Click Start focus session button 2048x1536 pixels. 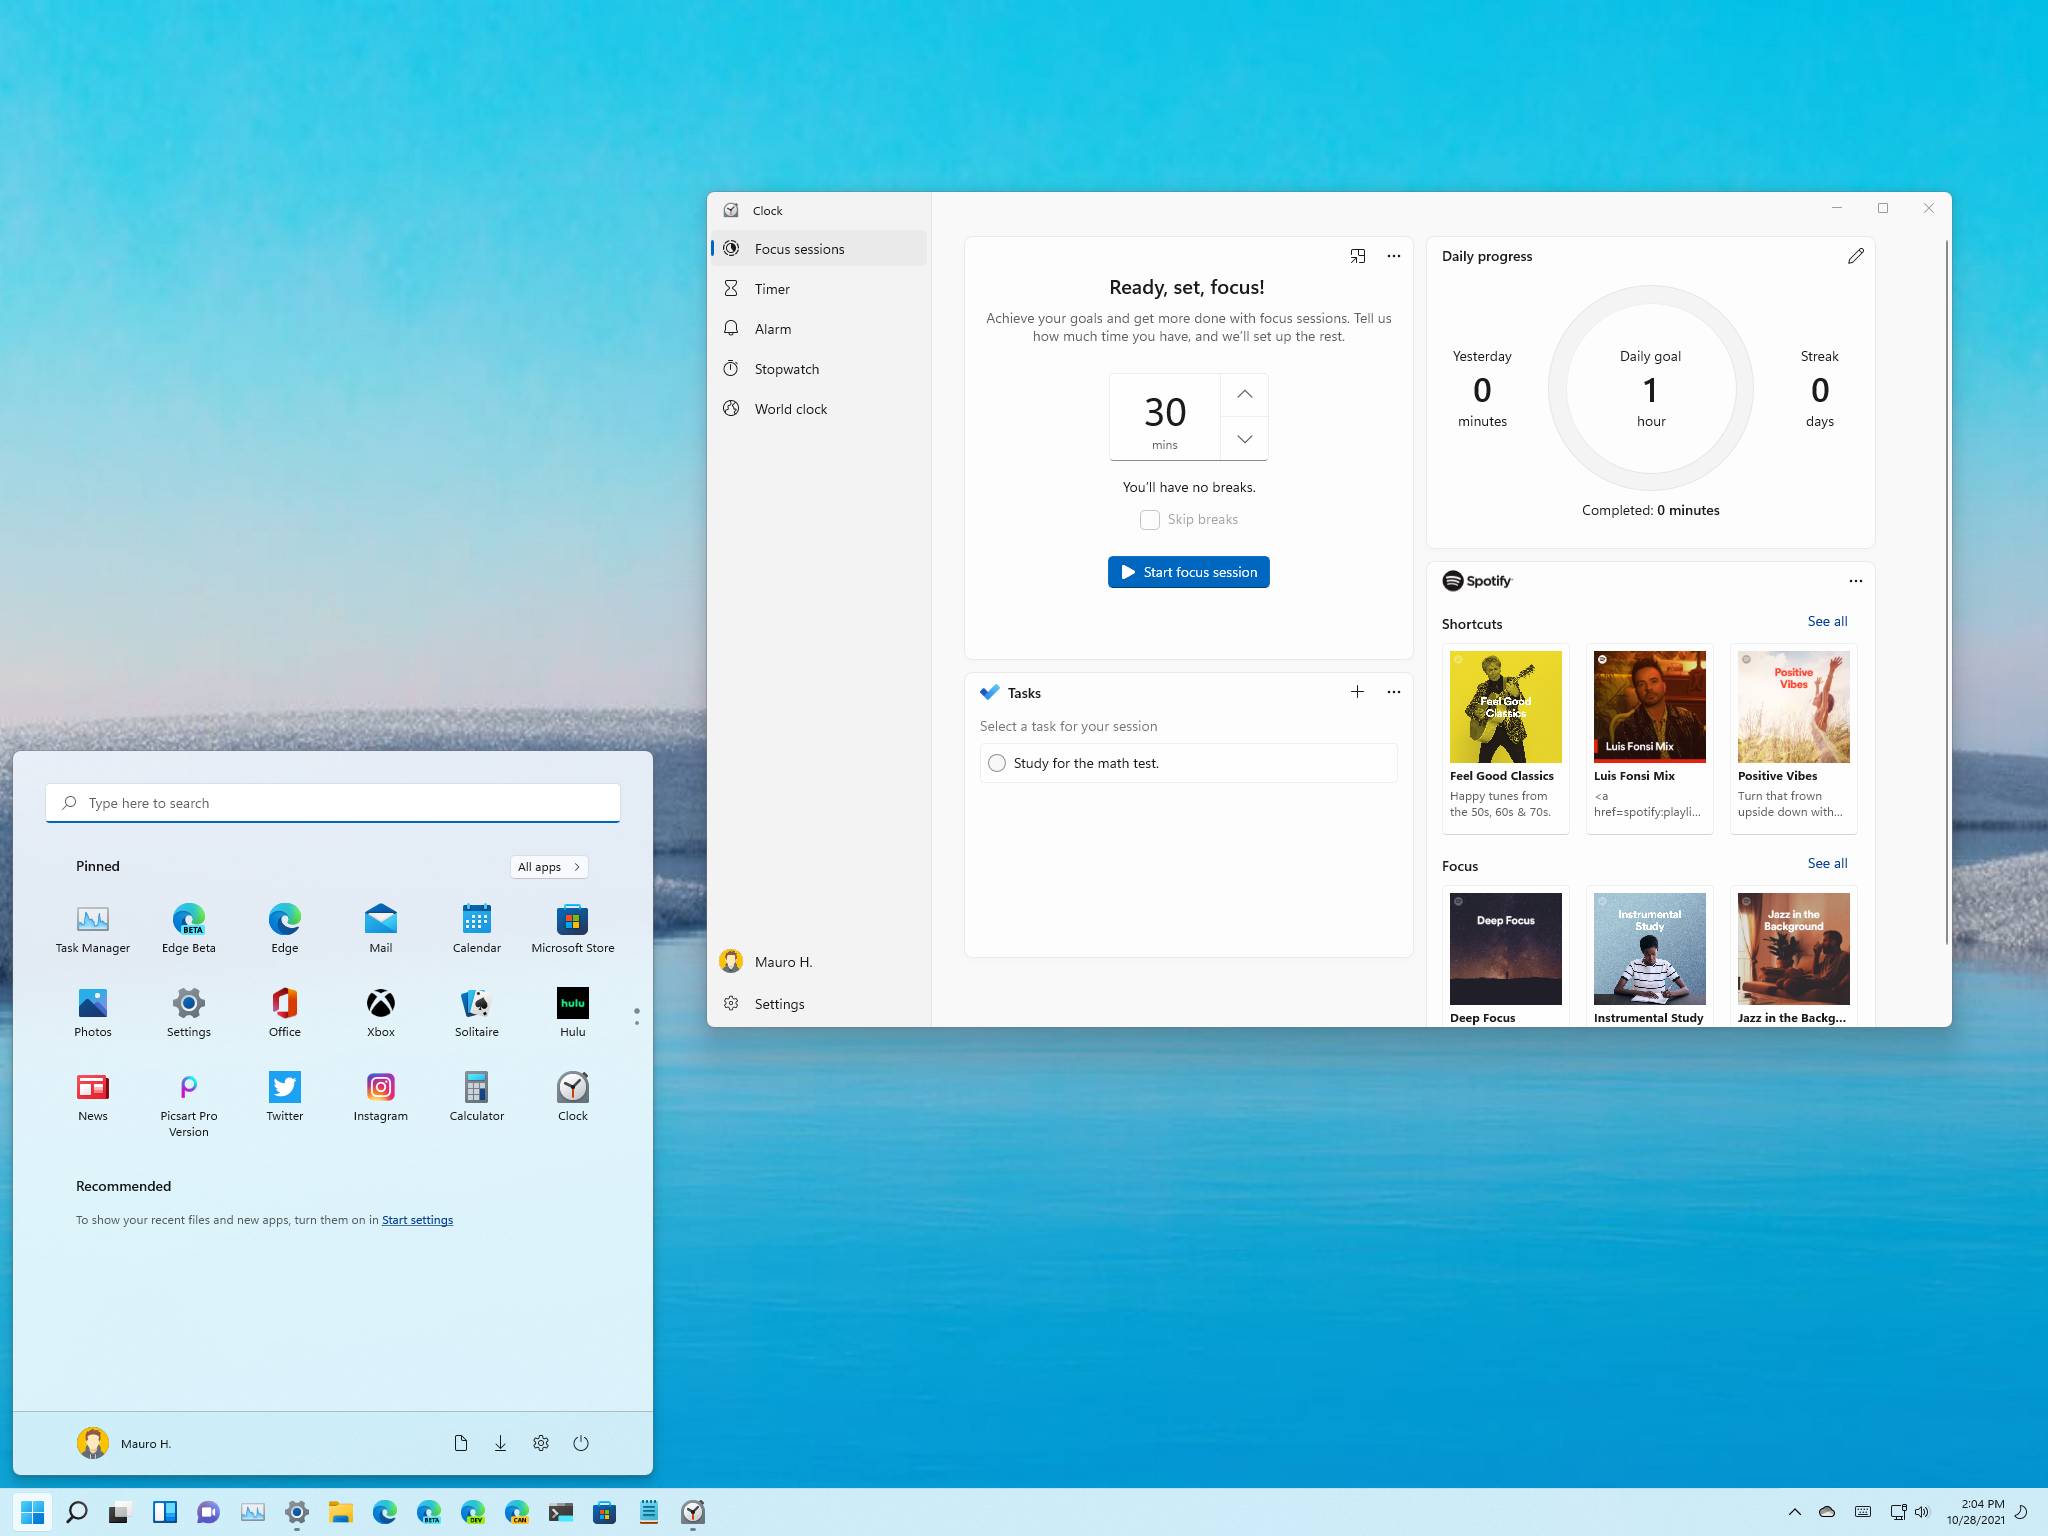[1190, 571]
